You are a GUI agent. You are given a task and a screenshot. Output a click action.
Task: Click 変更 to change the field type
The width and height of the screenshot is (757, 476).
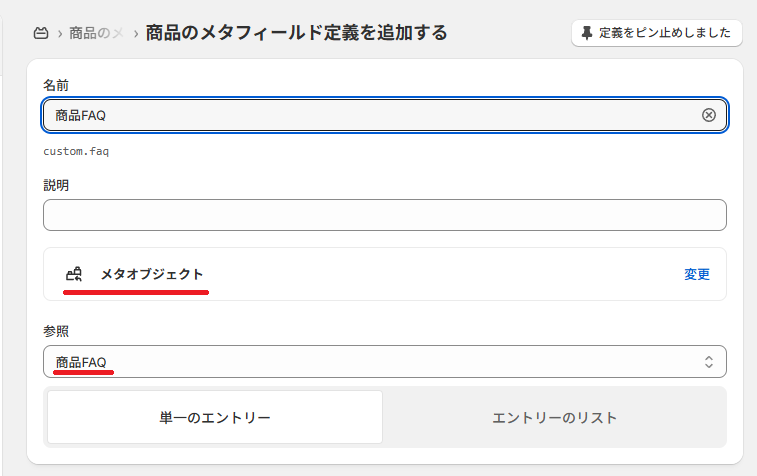click(697, 274)
